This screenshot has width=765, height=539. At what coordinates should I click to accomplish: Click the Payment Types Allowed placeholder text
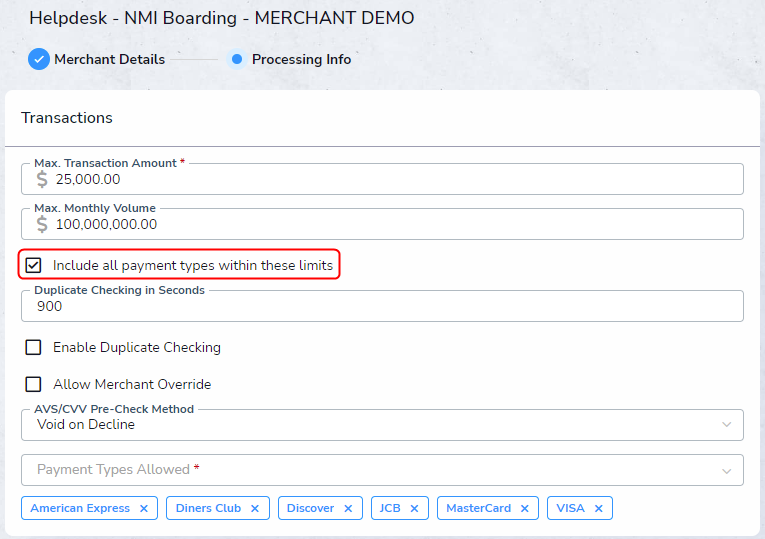pyautogui.click(x=113, y=469)
